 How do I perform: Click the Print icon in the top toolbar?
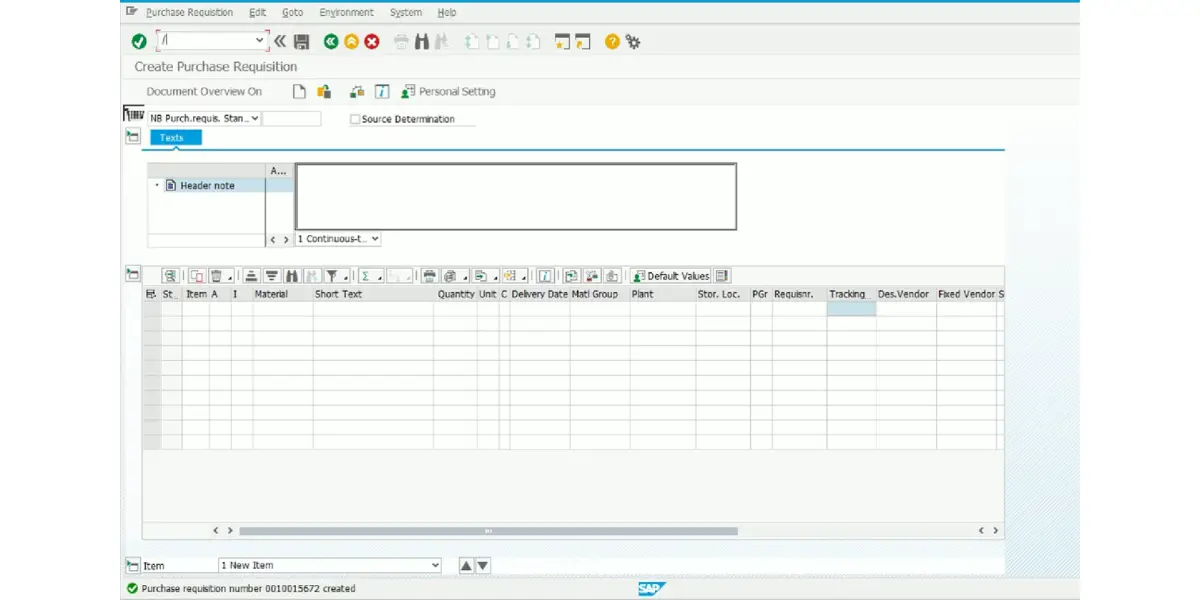click(x=401, y=41)
